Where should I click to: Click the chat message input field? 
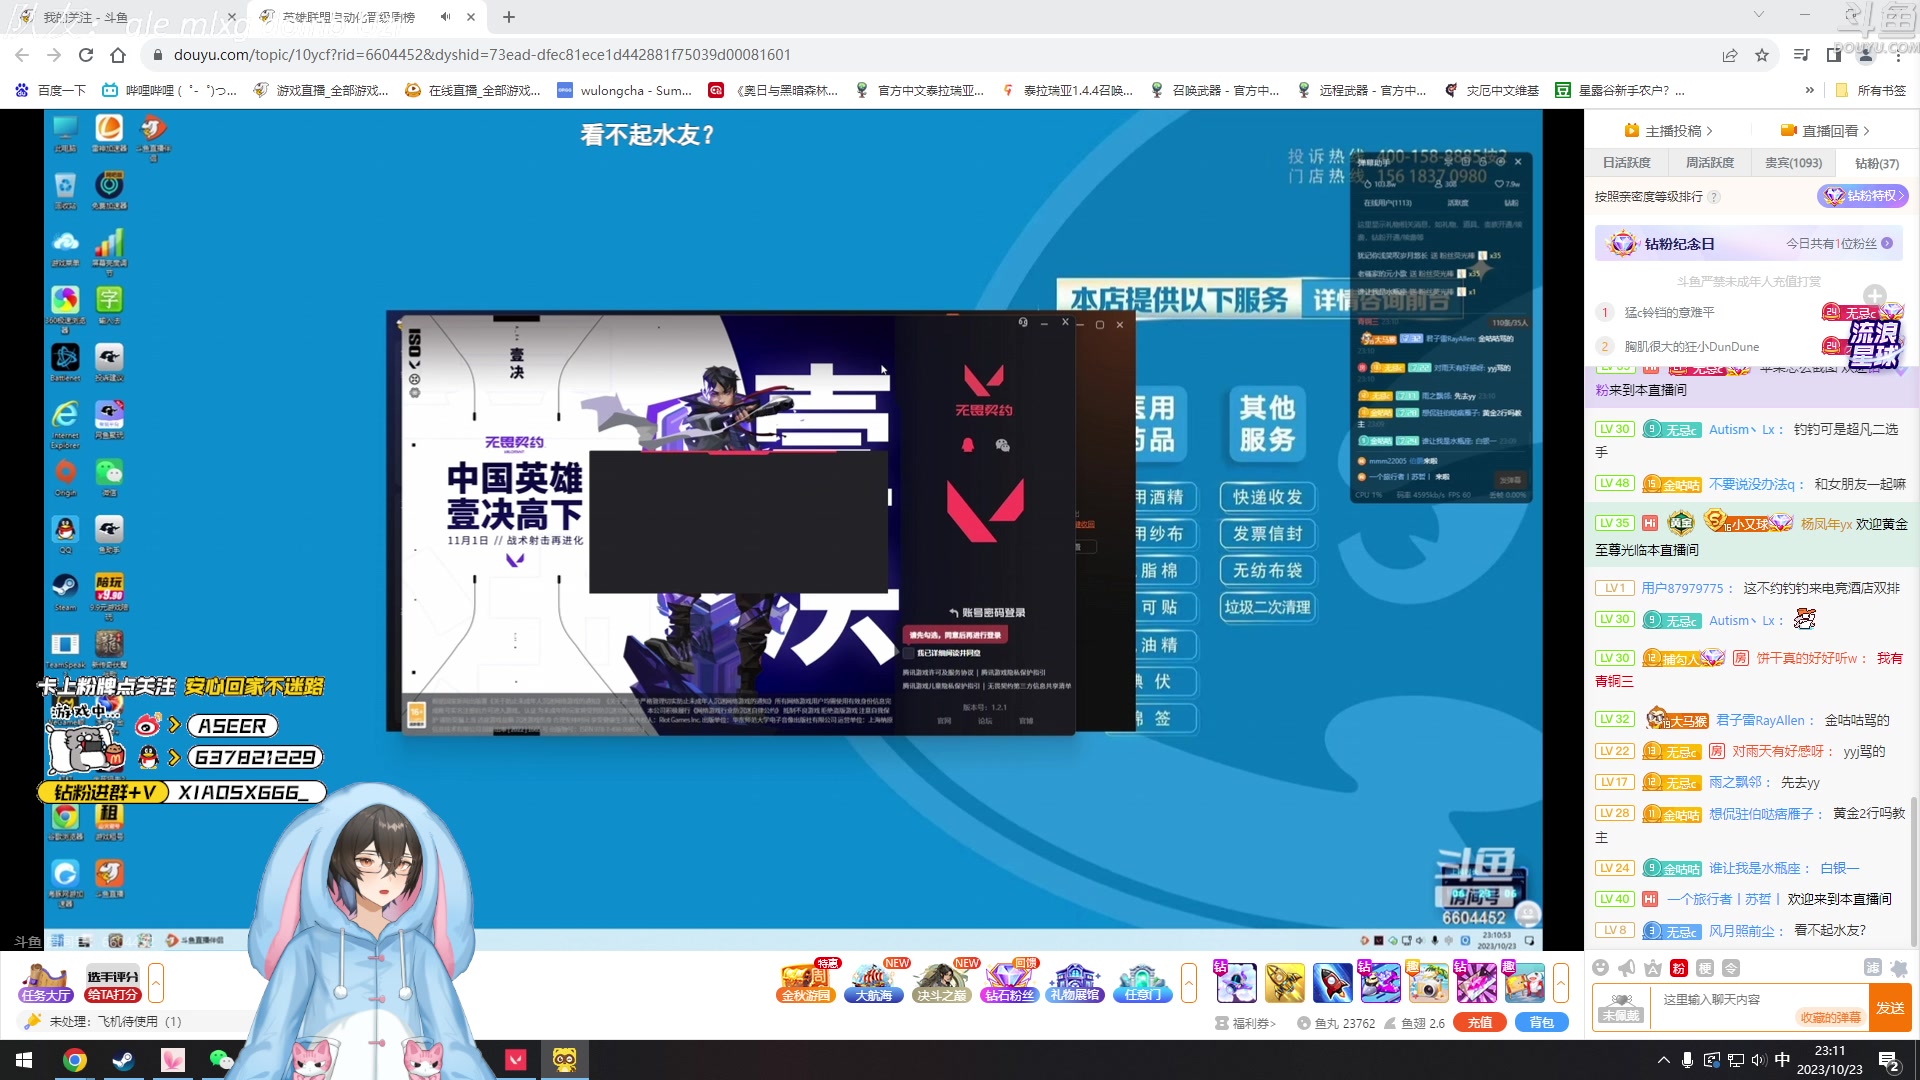[1760, 999]
